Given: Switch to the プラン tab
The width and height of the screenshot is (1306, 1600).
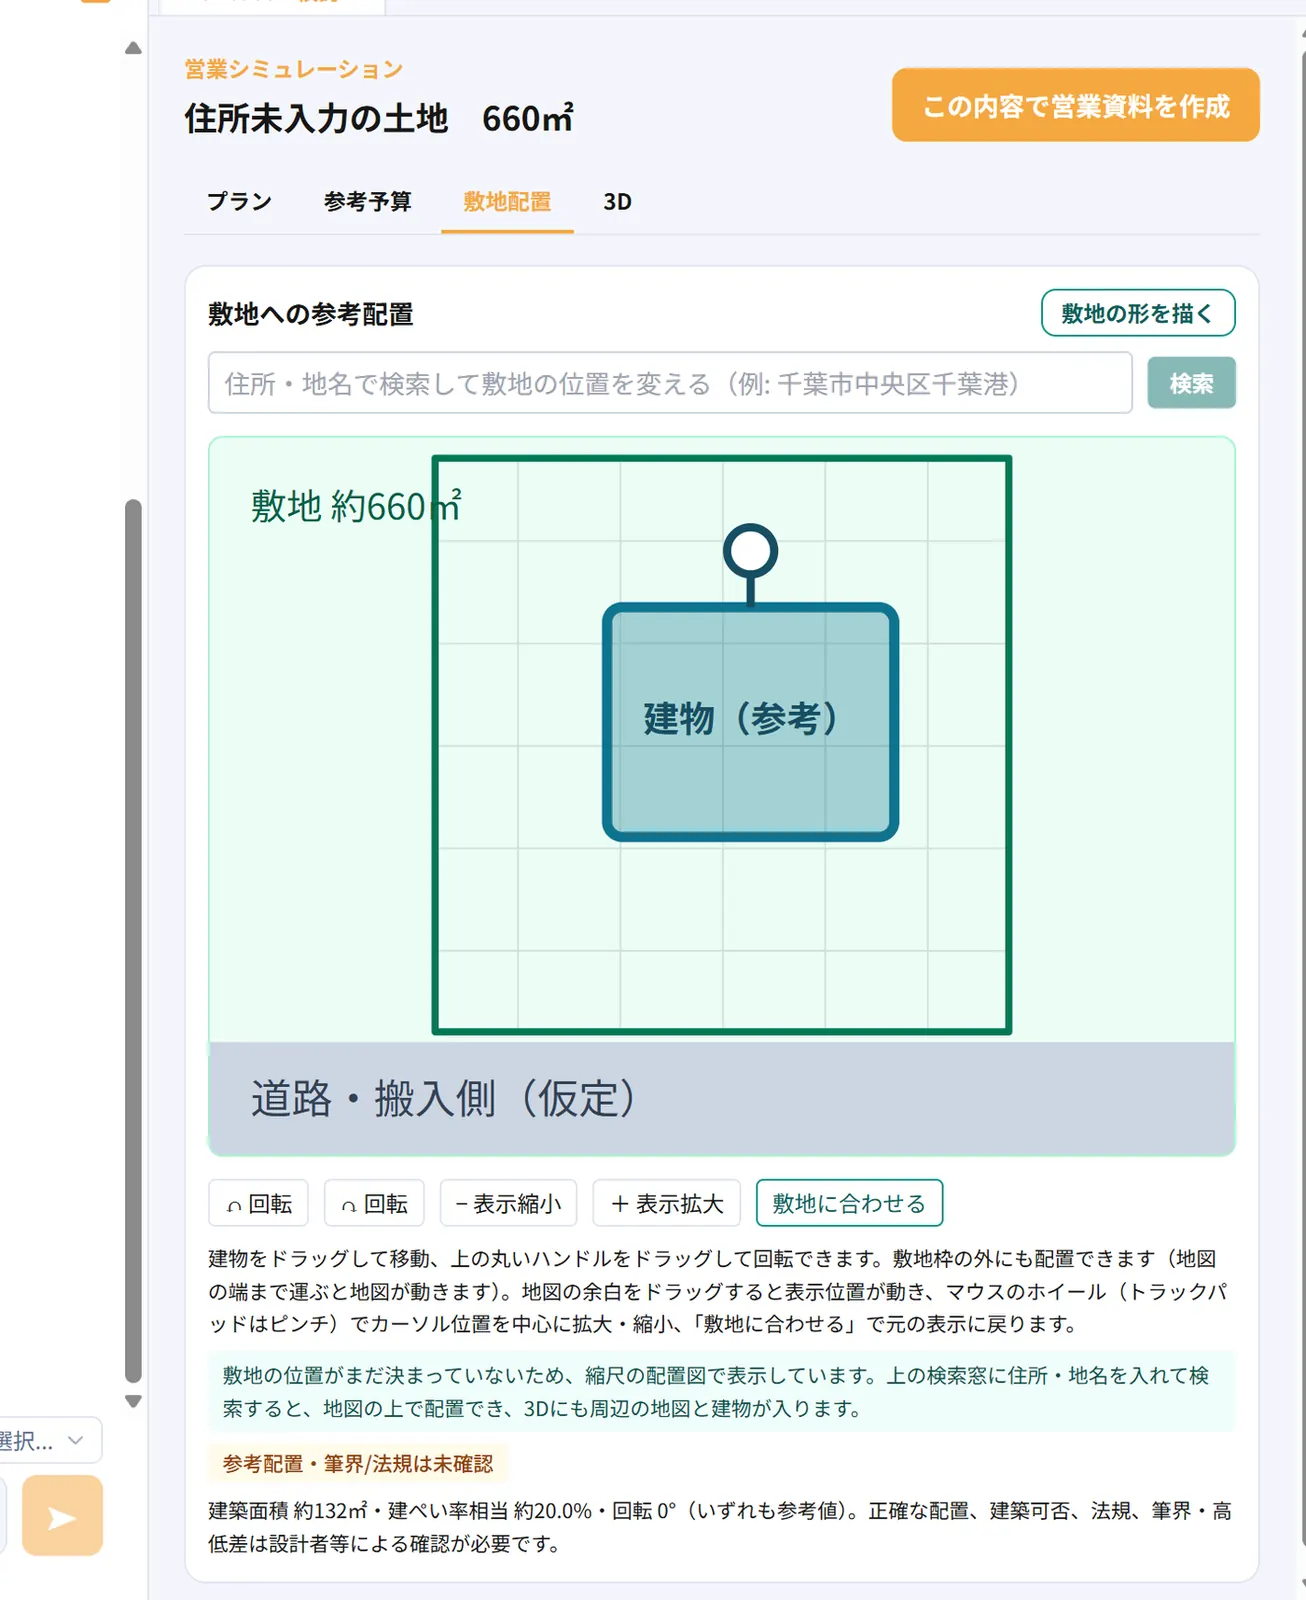Looking at the screenshot, I should pos(239,202).
